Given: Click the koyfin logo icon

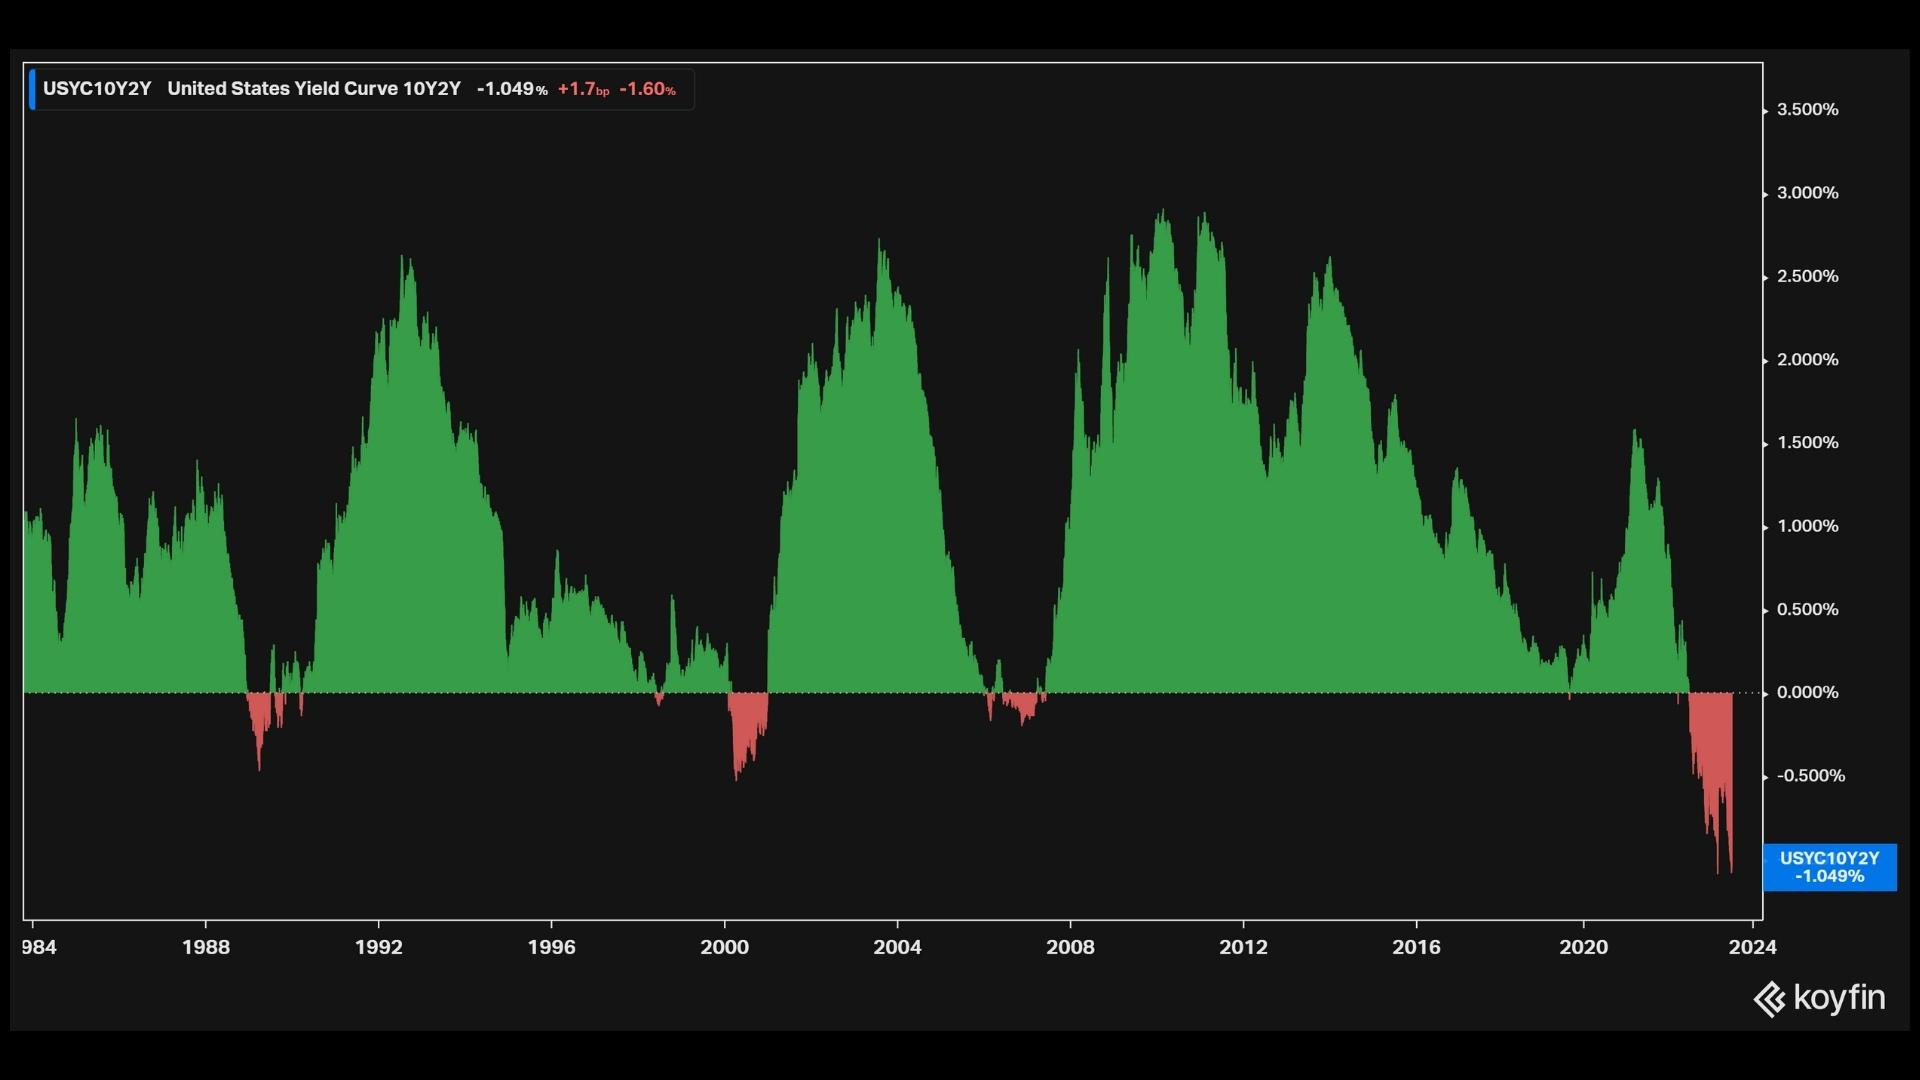Looking at the screenshot, I should [x=1769, y=999].
